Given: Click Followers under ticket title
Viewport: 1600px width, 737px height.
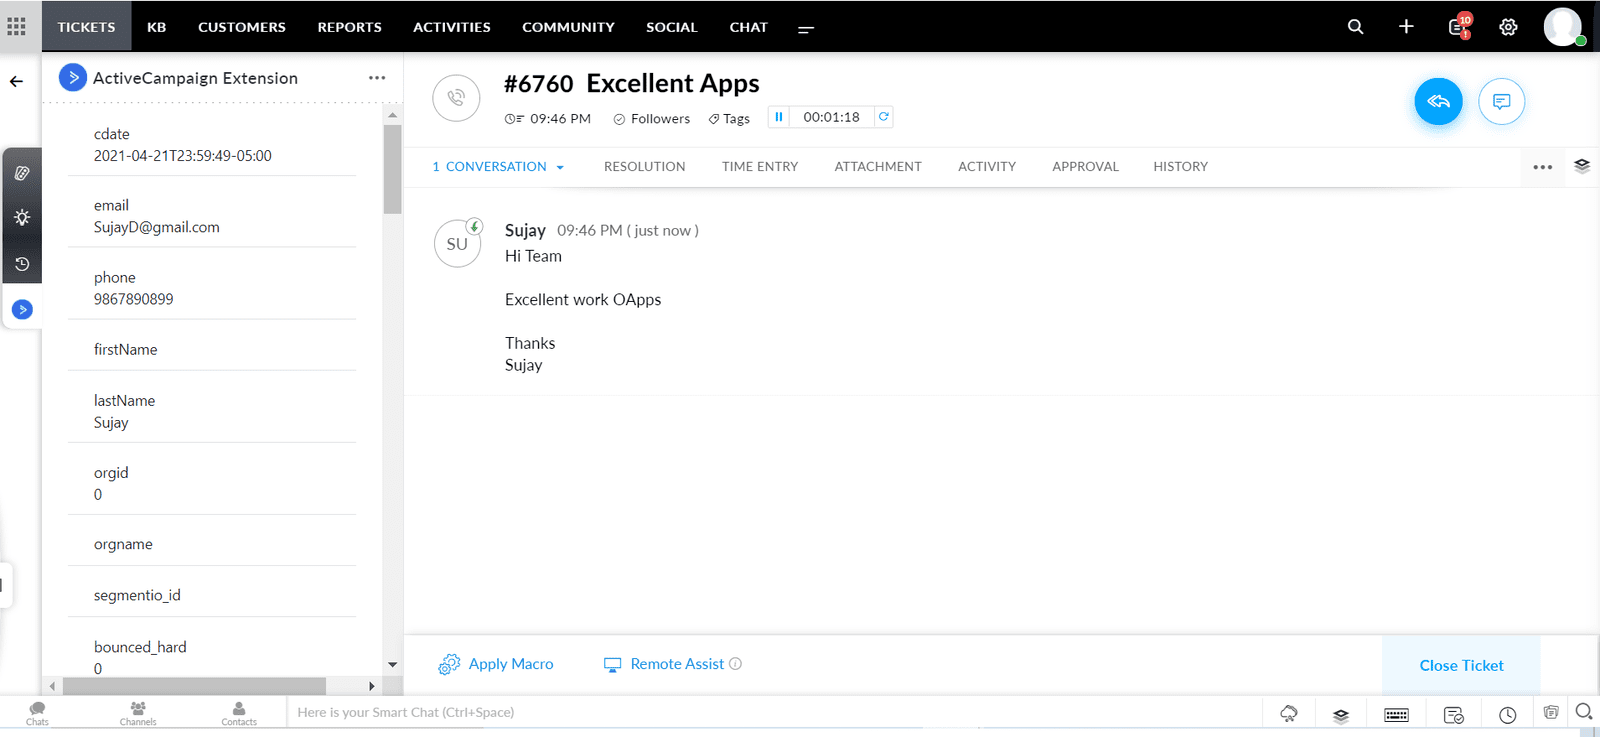Looking at the screenshot, I should tap(651, 119).
